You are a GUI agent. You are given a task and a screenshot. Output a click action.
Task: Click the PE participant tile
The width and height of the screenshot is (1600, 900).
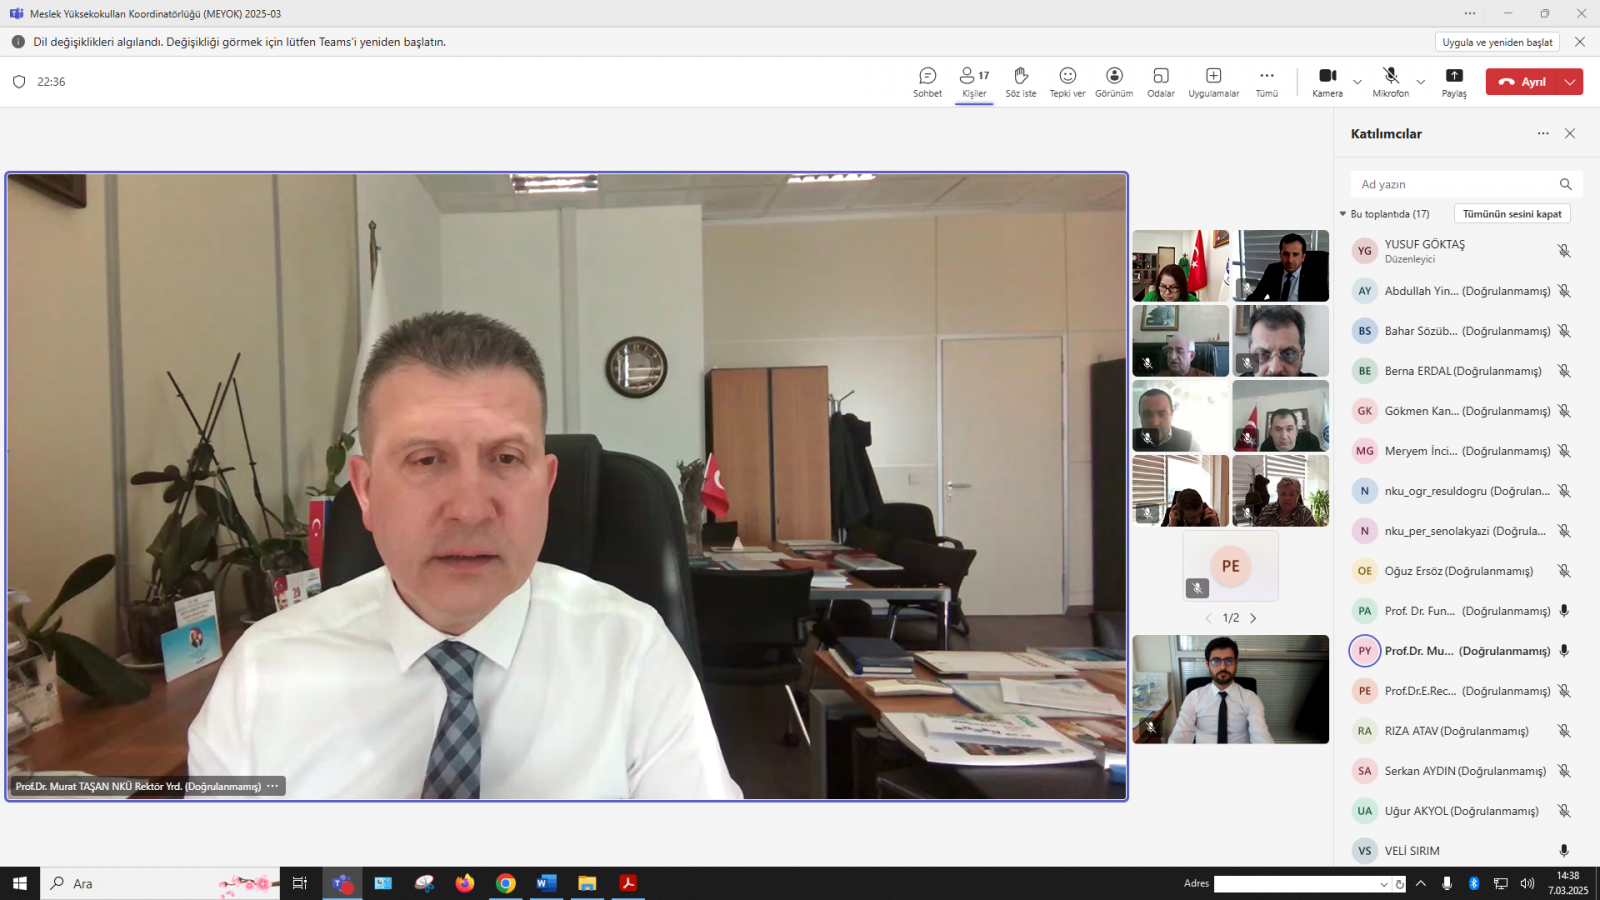pyautogui.click(x=1231, y=566)
